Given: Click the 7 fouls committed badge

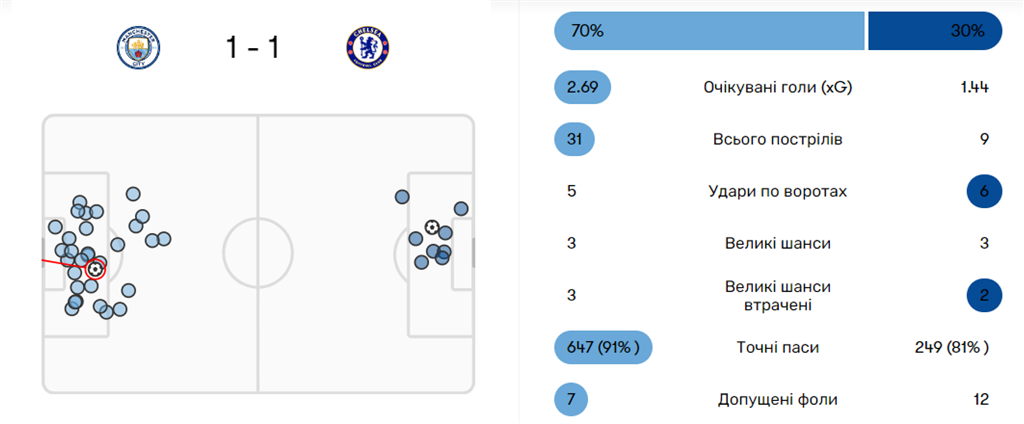Looking at the screenshot, I should tap(571, 399).
